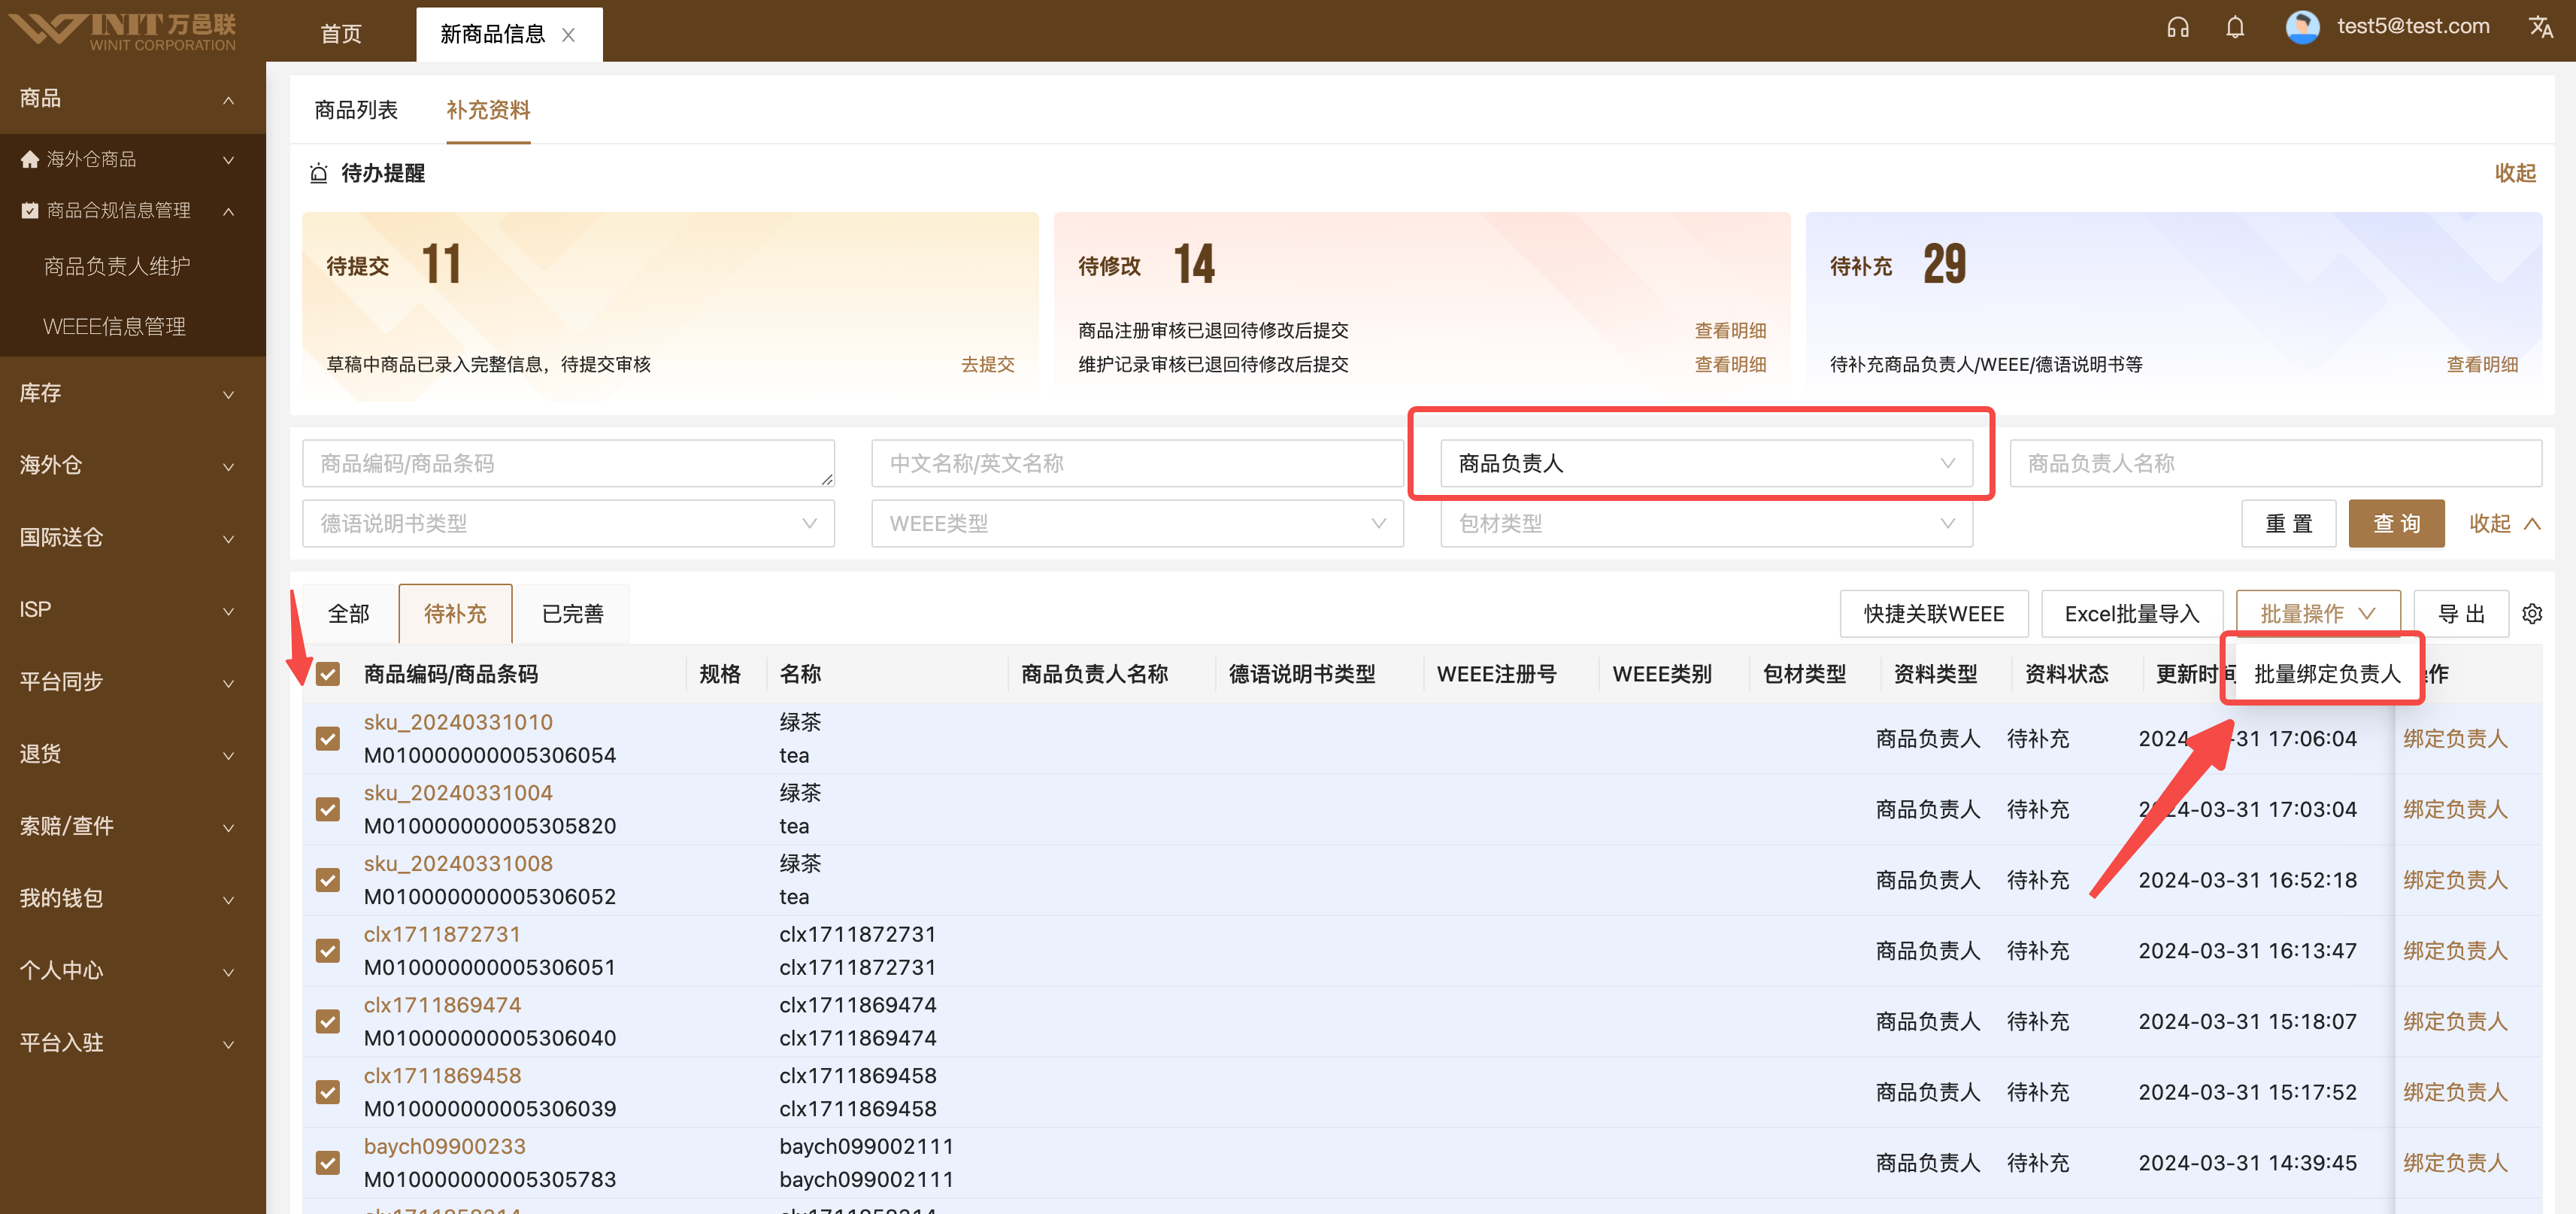Viewport: 2576px width, 1214px height.
Task: Focus the 商品负责人名称 input field
Action: (2275, 463)
